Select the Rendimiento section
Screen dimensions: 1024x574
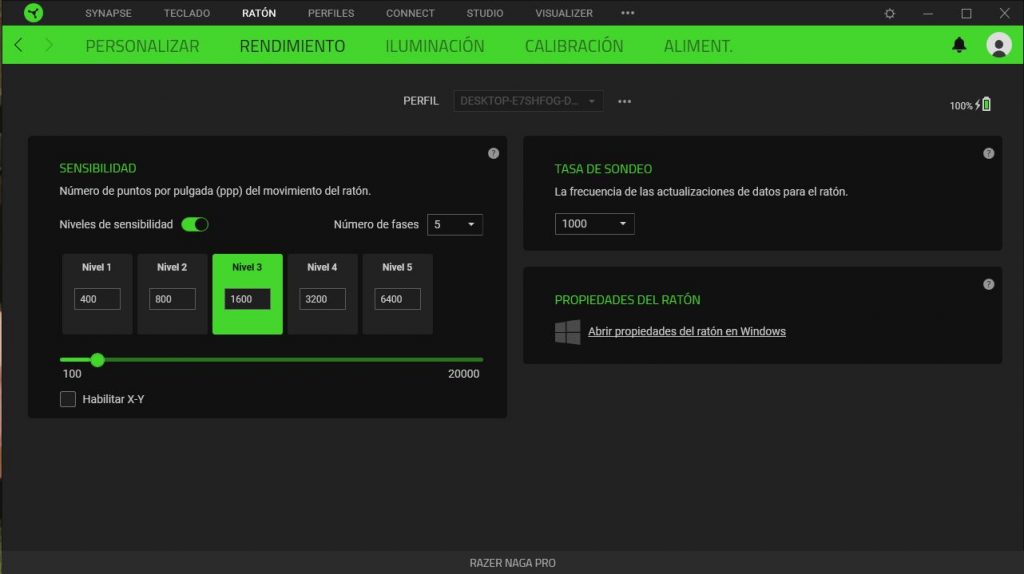click(x=293, y=46)
